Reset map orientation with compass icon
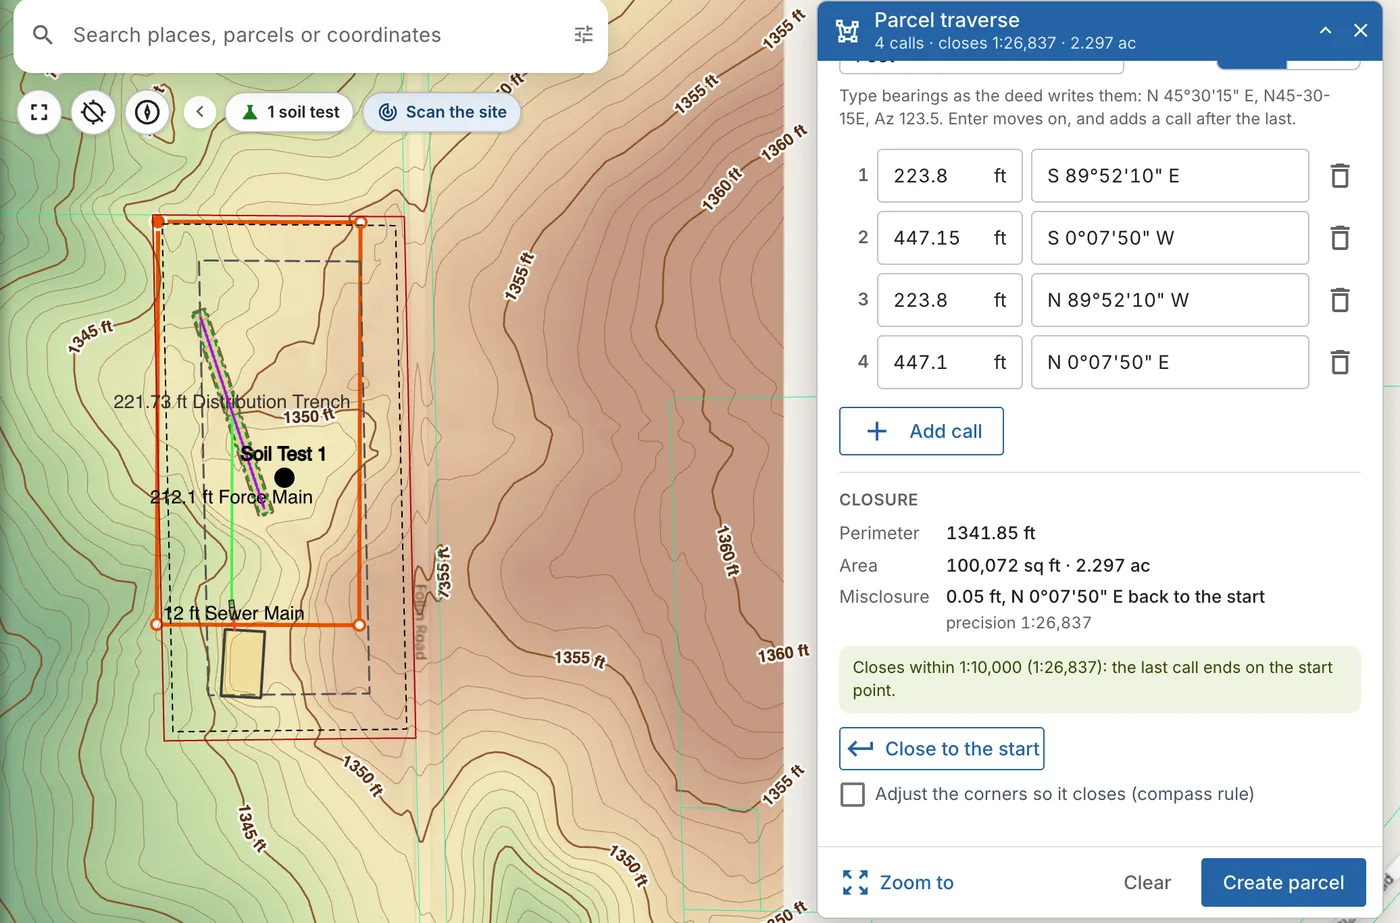 (147, 112)
